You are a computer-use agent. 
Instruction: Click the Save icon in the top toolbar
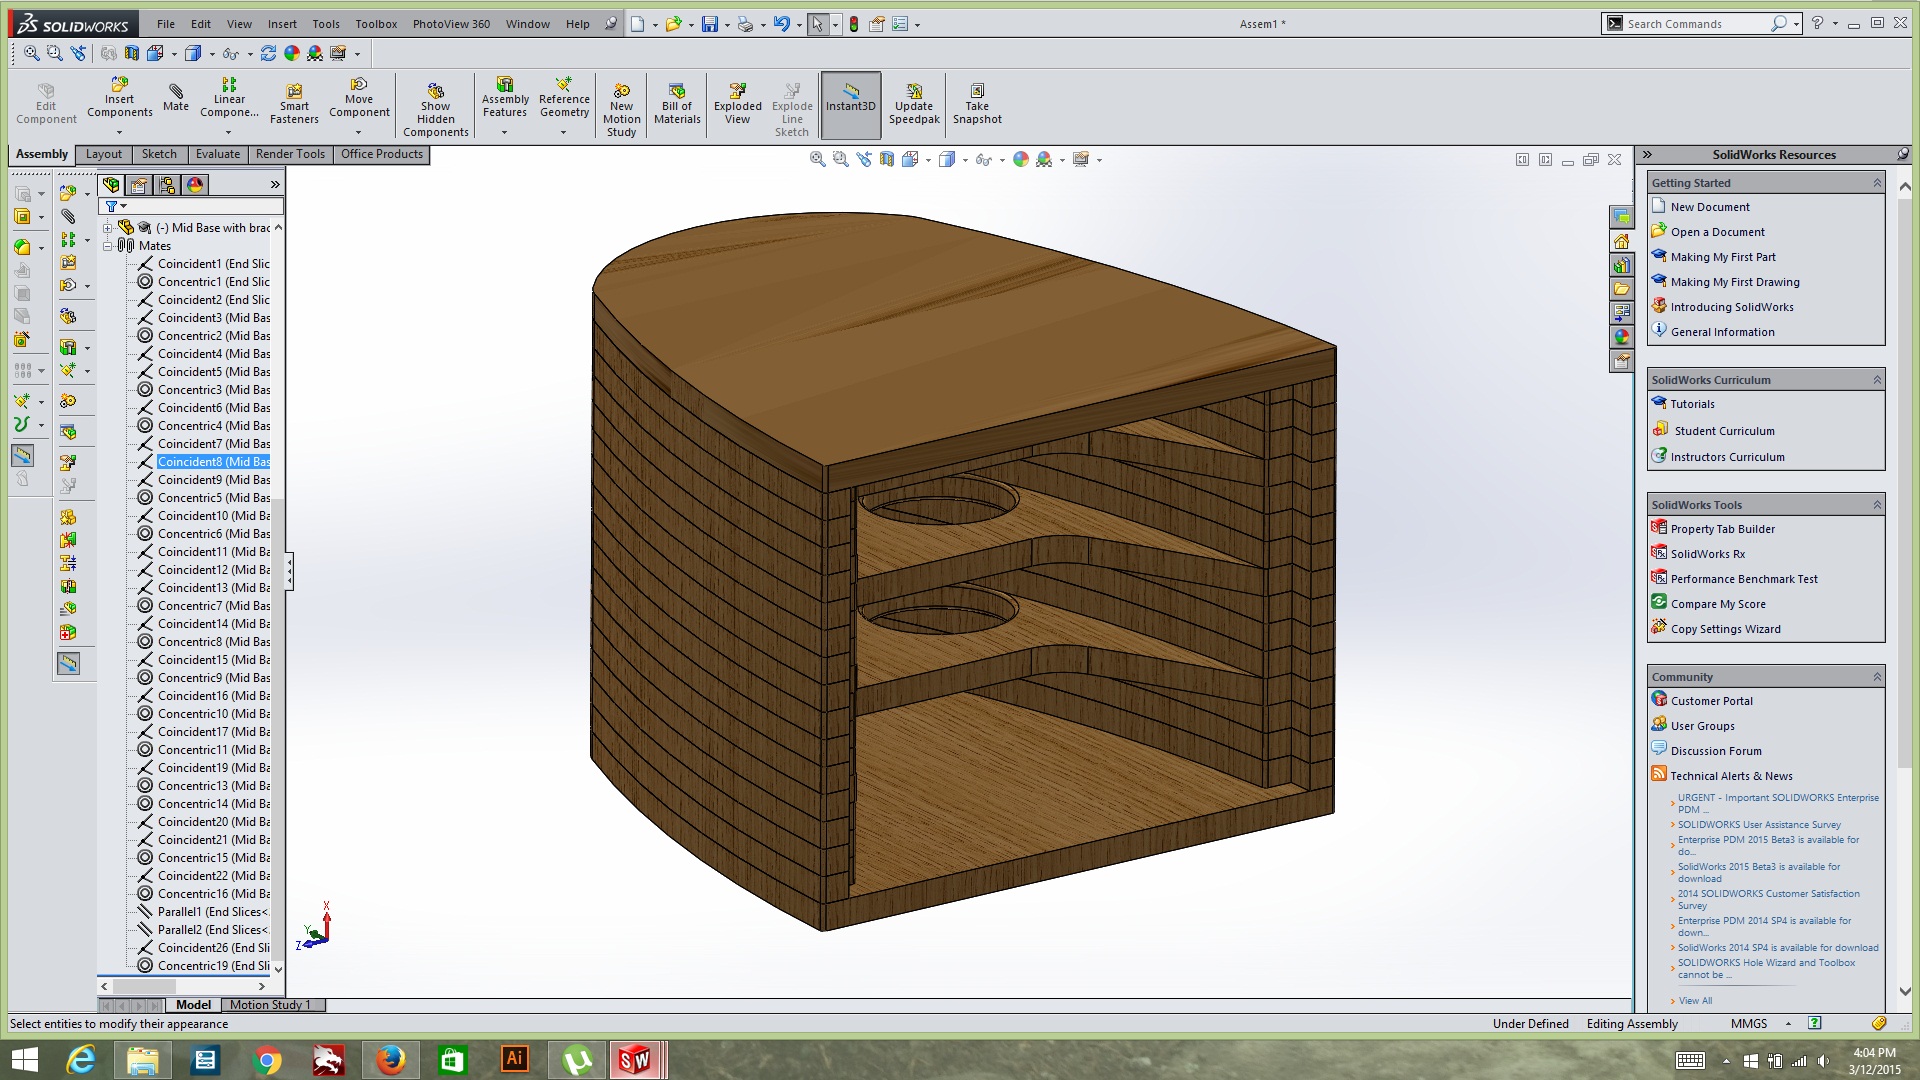click(x=709, y=24)
